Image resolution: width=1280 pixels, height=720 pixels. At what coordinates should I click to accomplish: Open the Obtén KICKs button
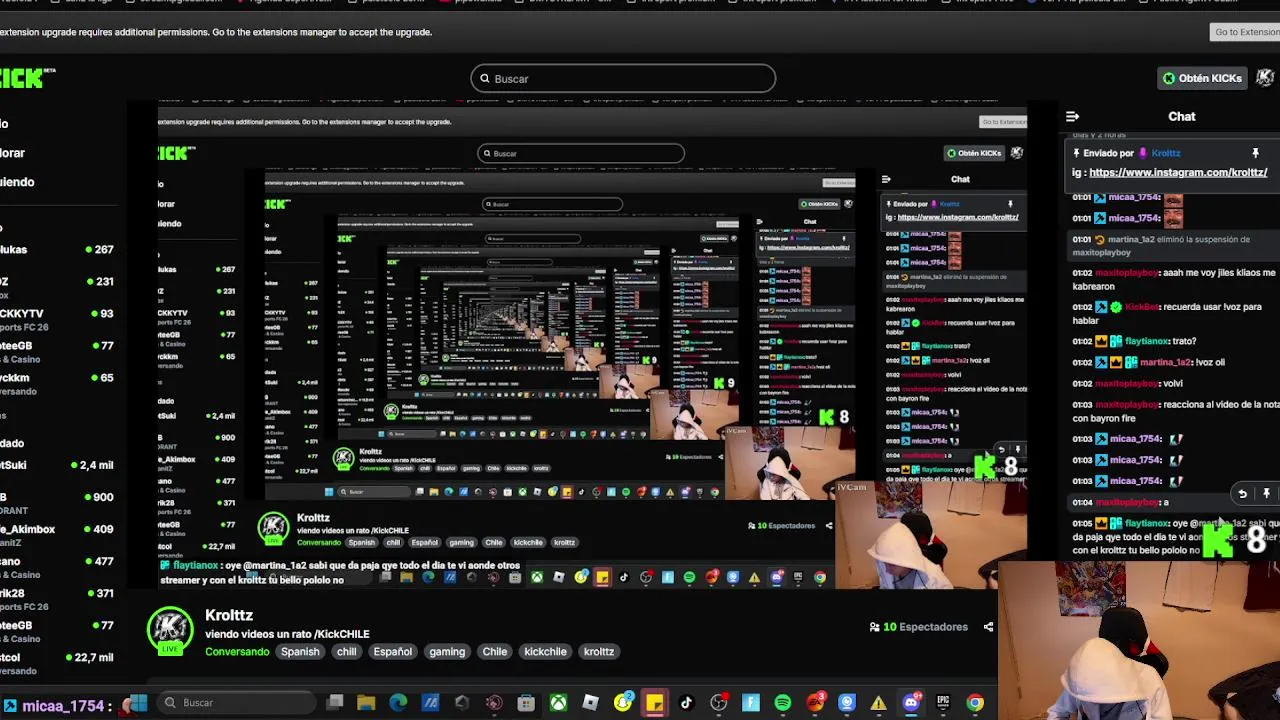pyautogui.click(x=1202, y=78)
